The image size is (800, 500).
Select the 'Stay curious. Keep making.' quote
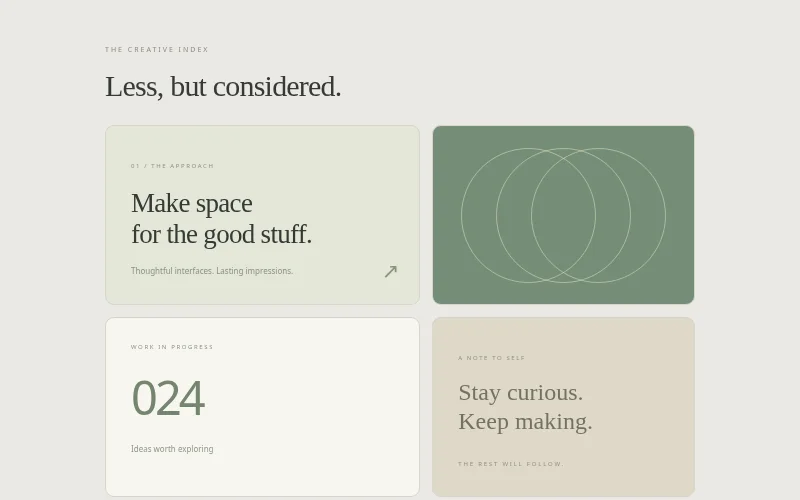point(526,407)
